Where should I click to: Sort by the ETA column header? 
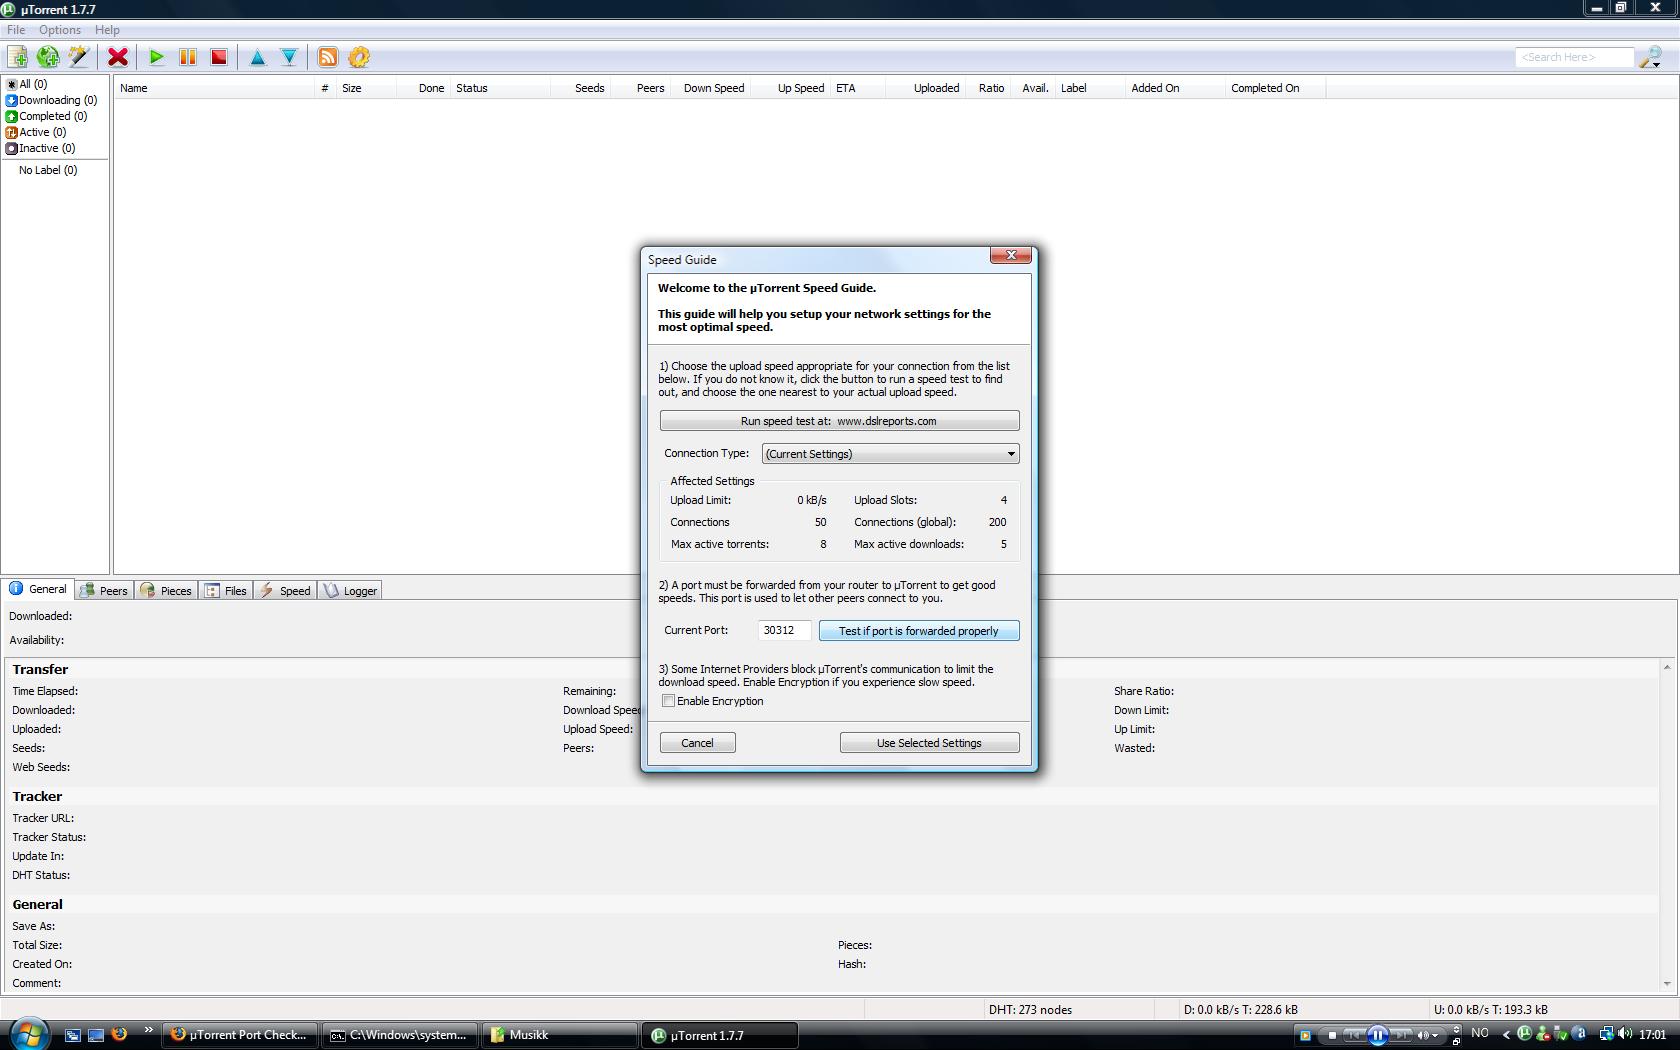point(857,88)
